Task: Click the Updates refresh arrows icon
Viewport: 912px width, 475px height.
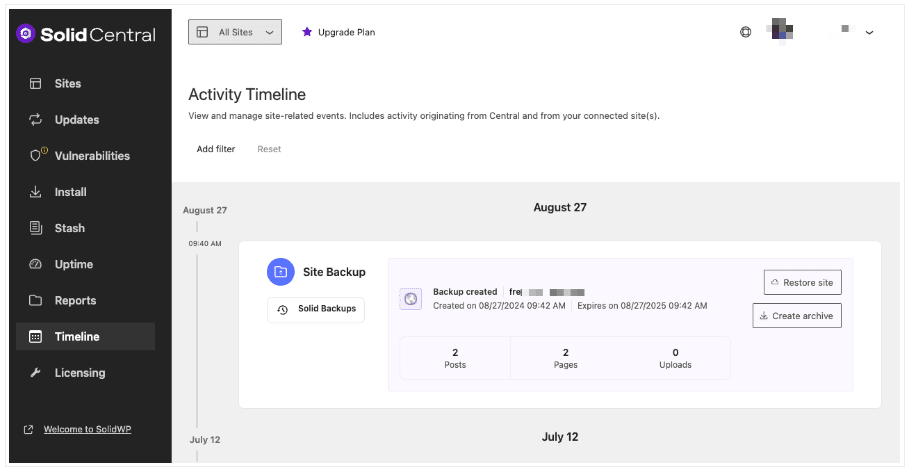Action: [x=35, y=120]
